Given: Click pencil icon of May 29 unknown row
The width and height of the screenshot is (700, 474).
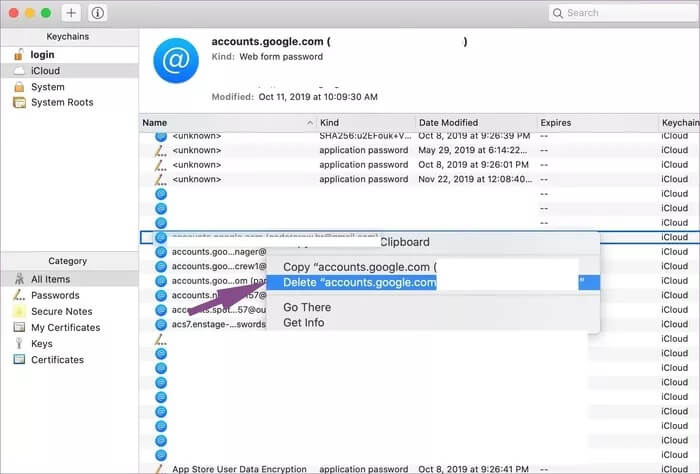Looking at the screenshot, I should click(161, 150).
